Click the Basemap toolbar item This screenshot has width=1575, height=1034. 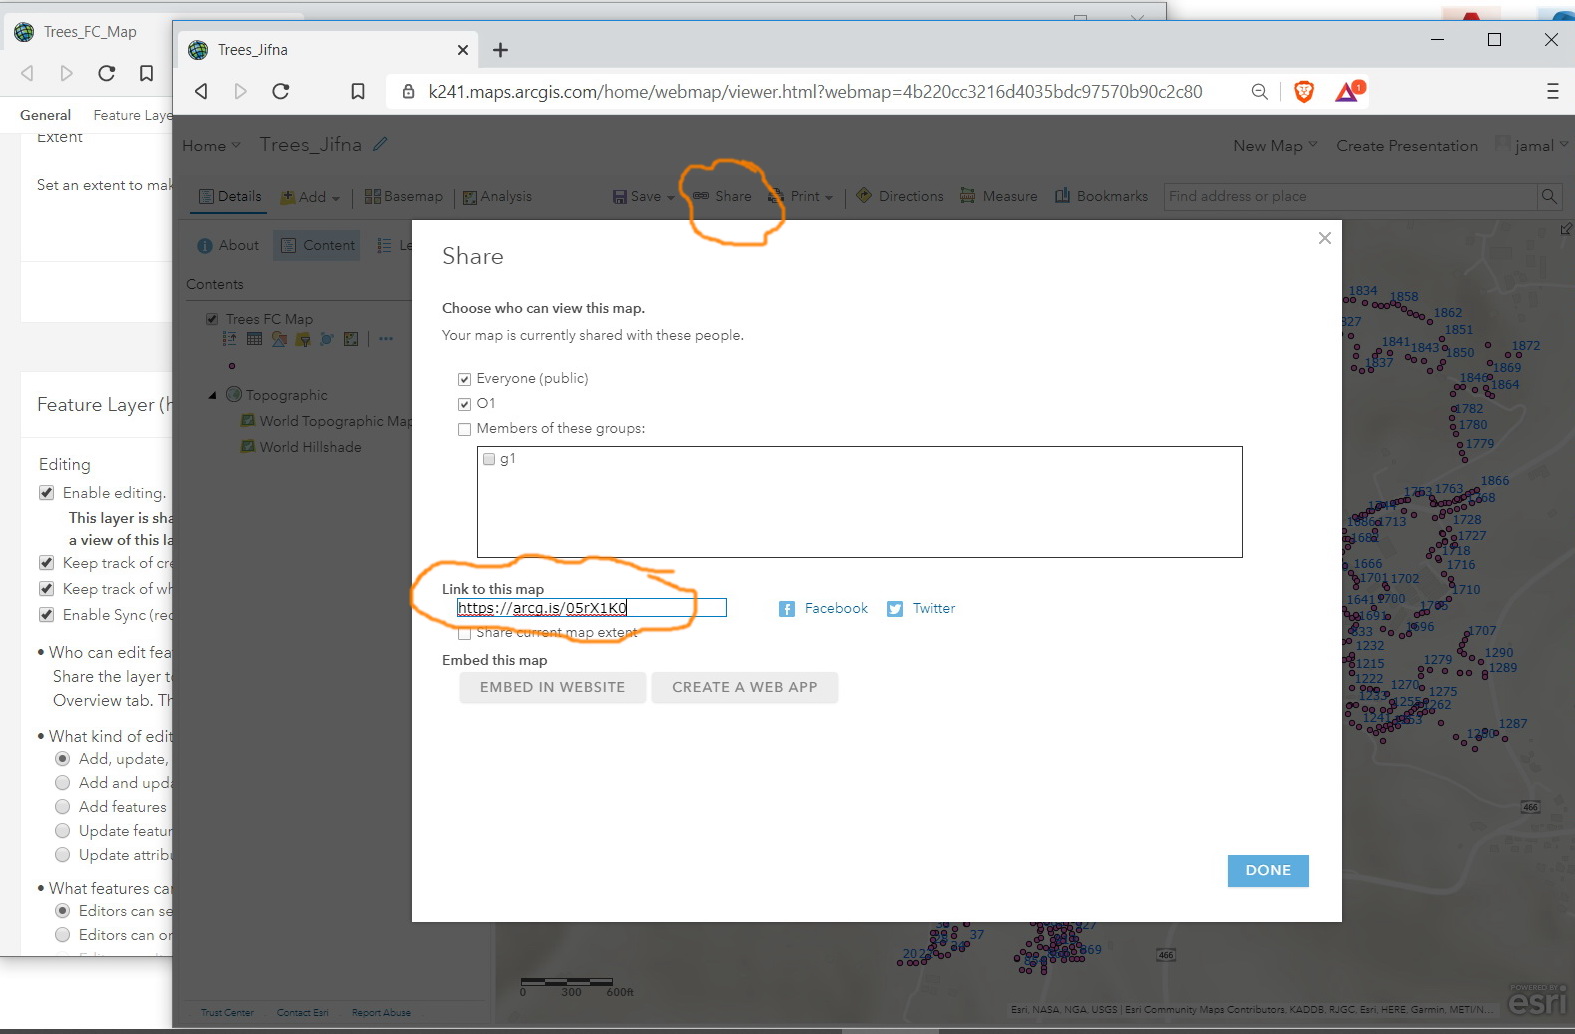tap(404, 197)
